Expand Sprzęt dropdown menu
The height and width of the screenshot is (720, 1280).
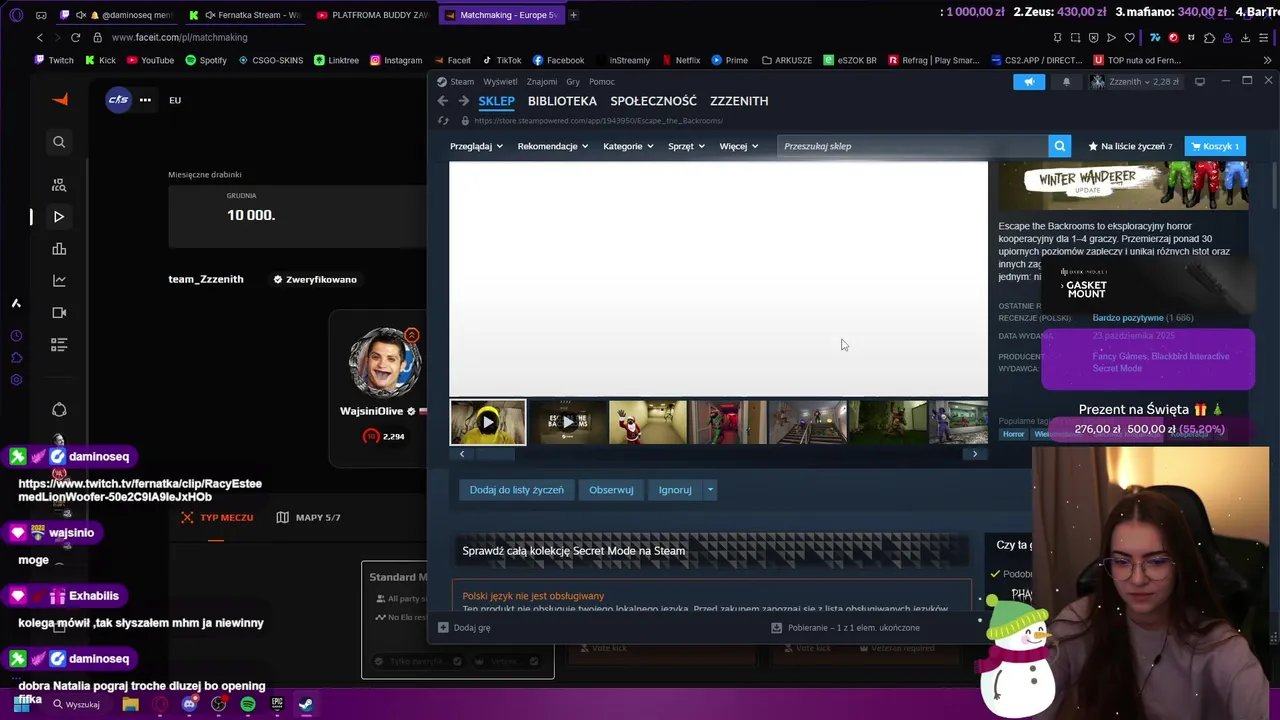(686, 146)
